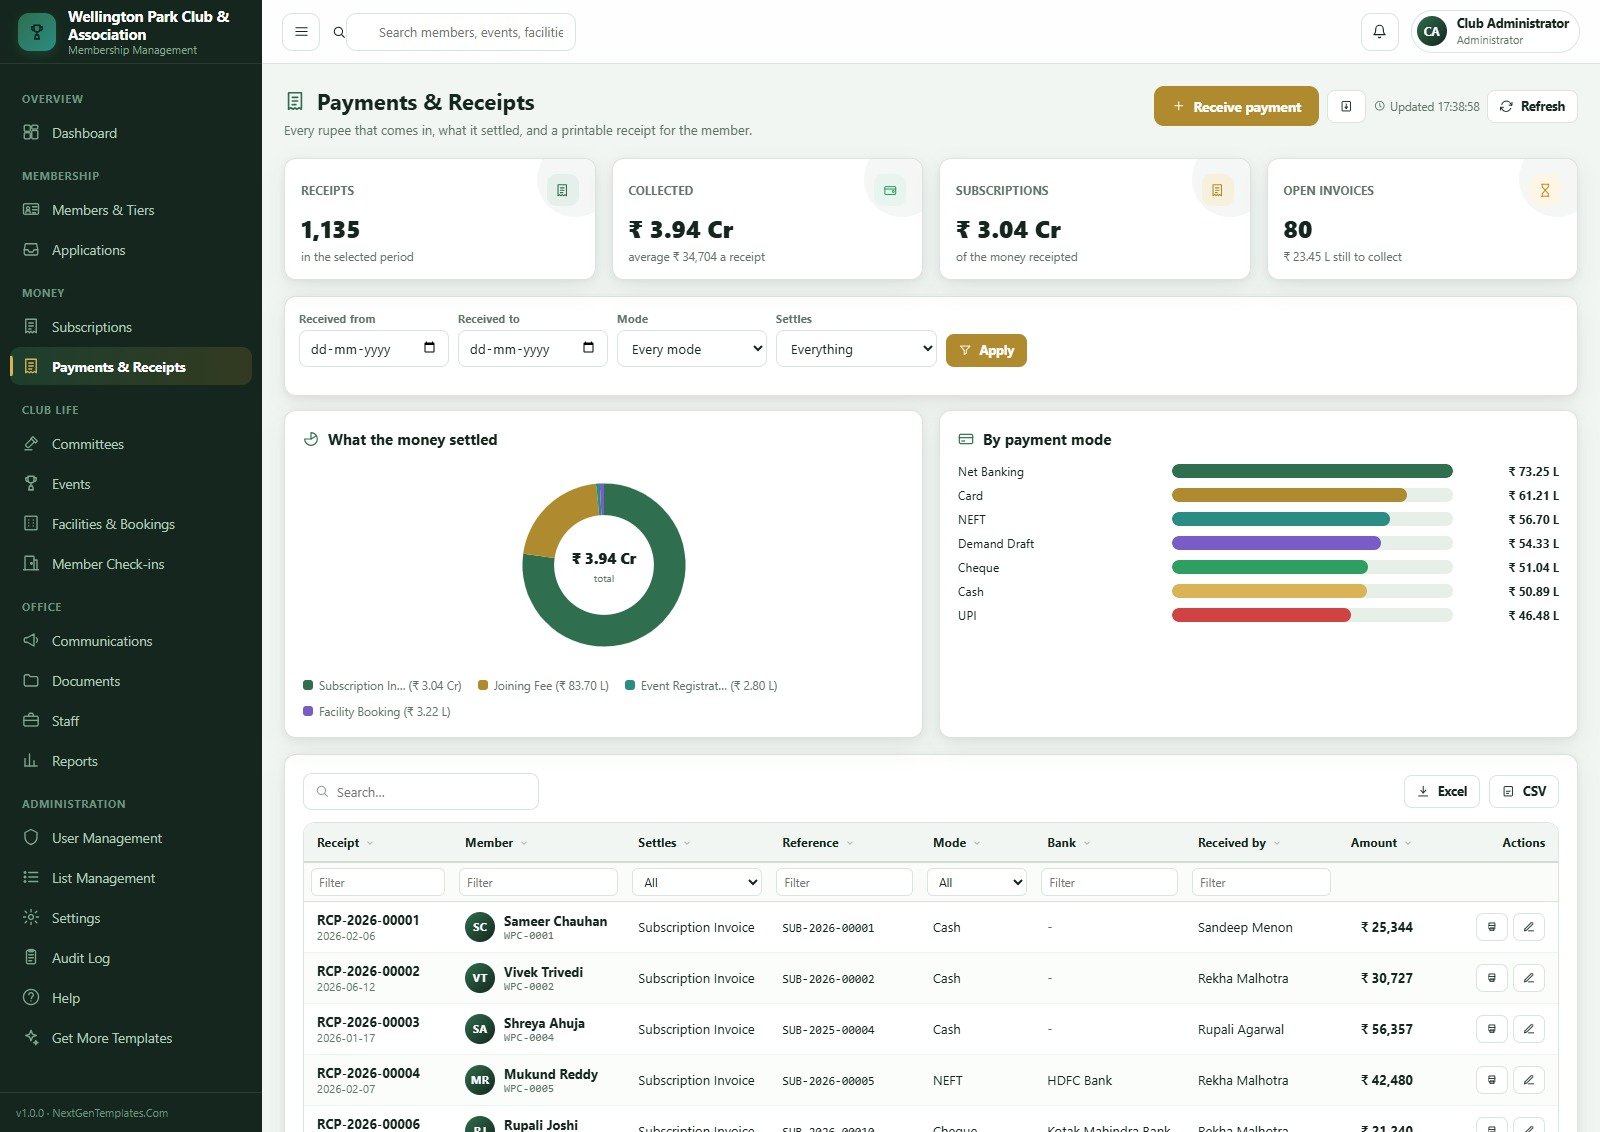Open the Mode column All filter
This screenshot has height=1132, width=1600.
[977, 882]
